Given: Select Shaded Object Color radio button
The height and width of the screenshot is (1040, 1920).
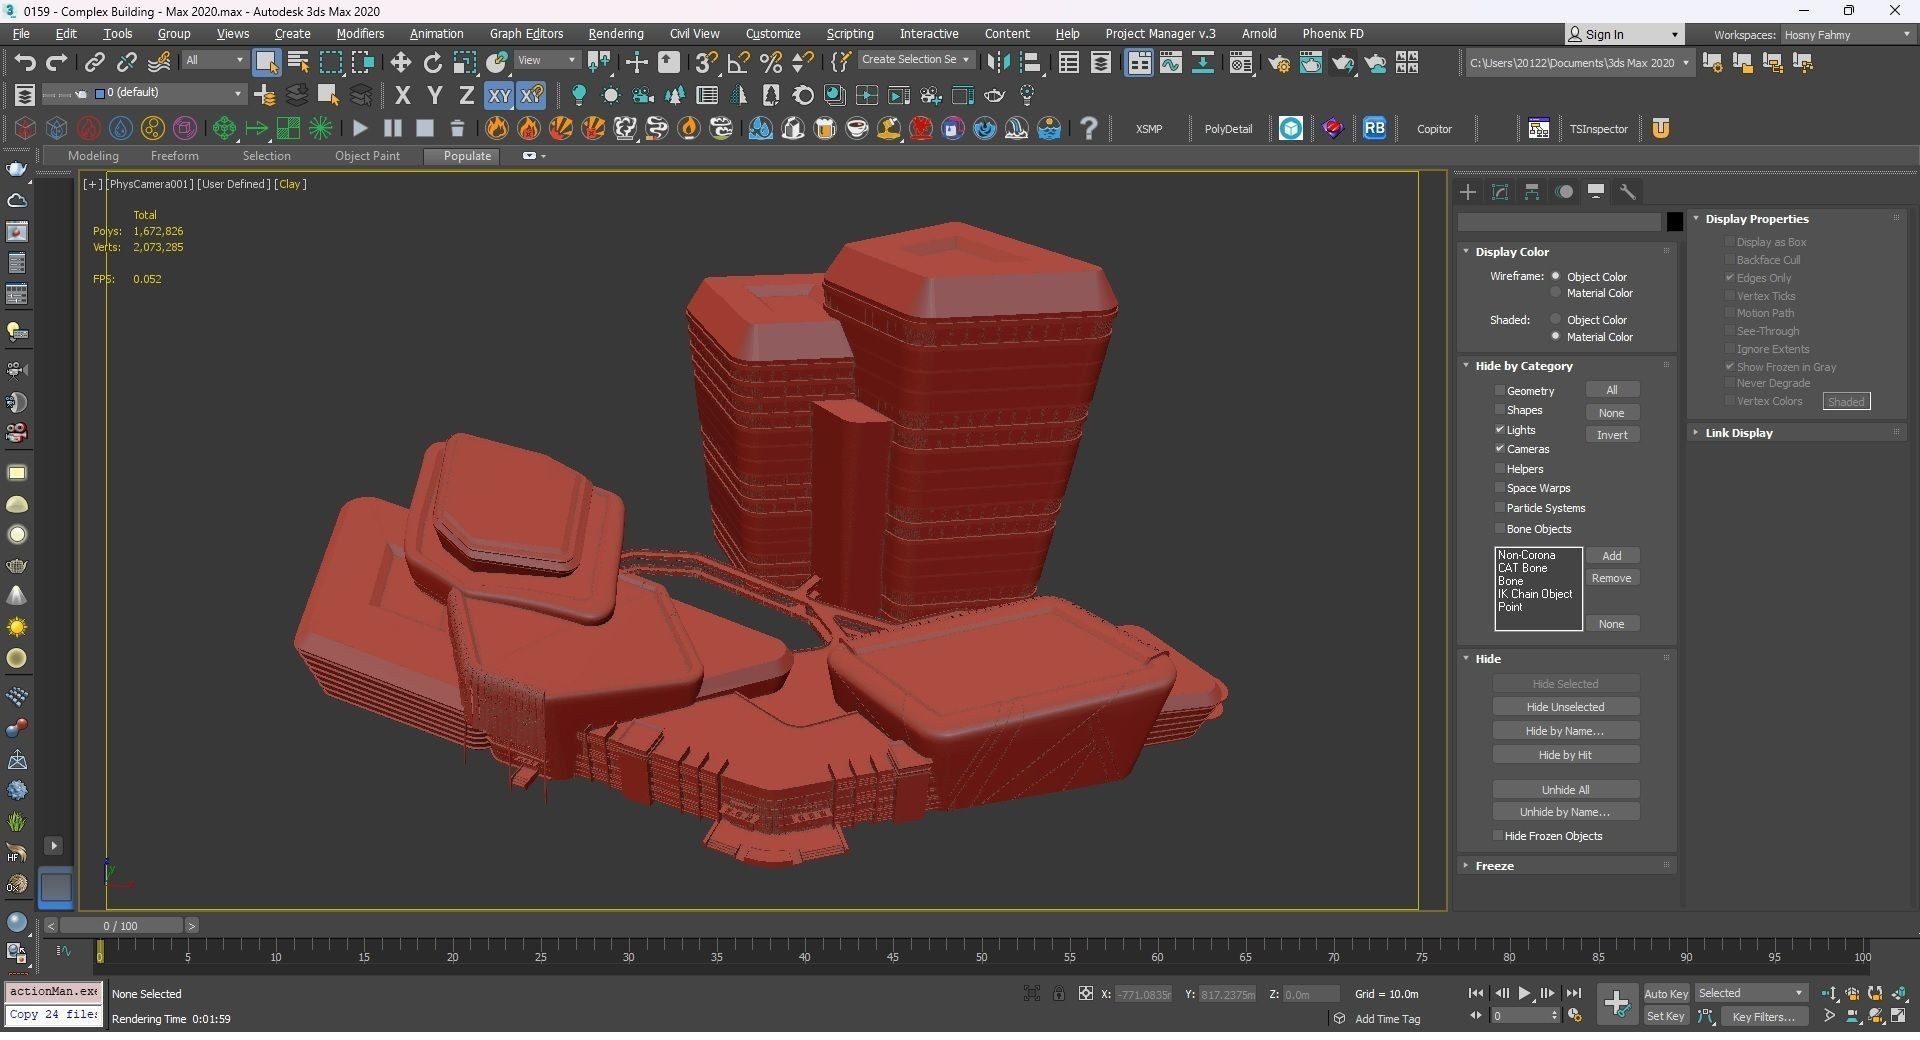Looking at the screenshot, I should coord(1555,320).
